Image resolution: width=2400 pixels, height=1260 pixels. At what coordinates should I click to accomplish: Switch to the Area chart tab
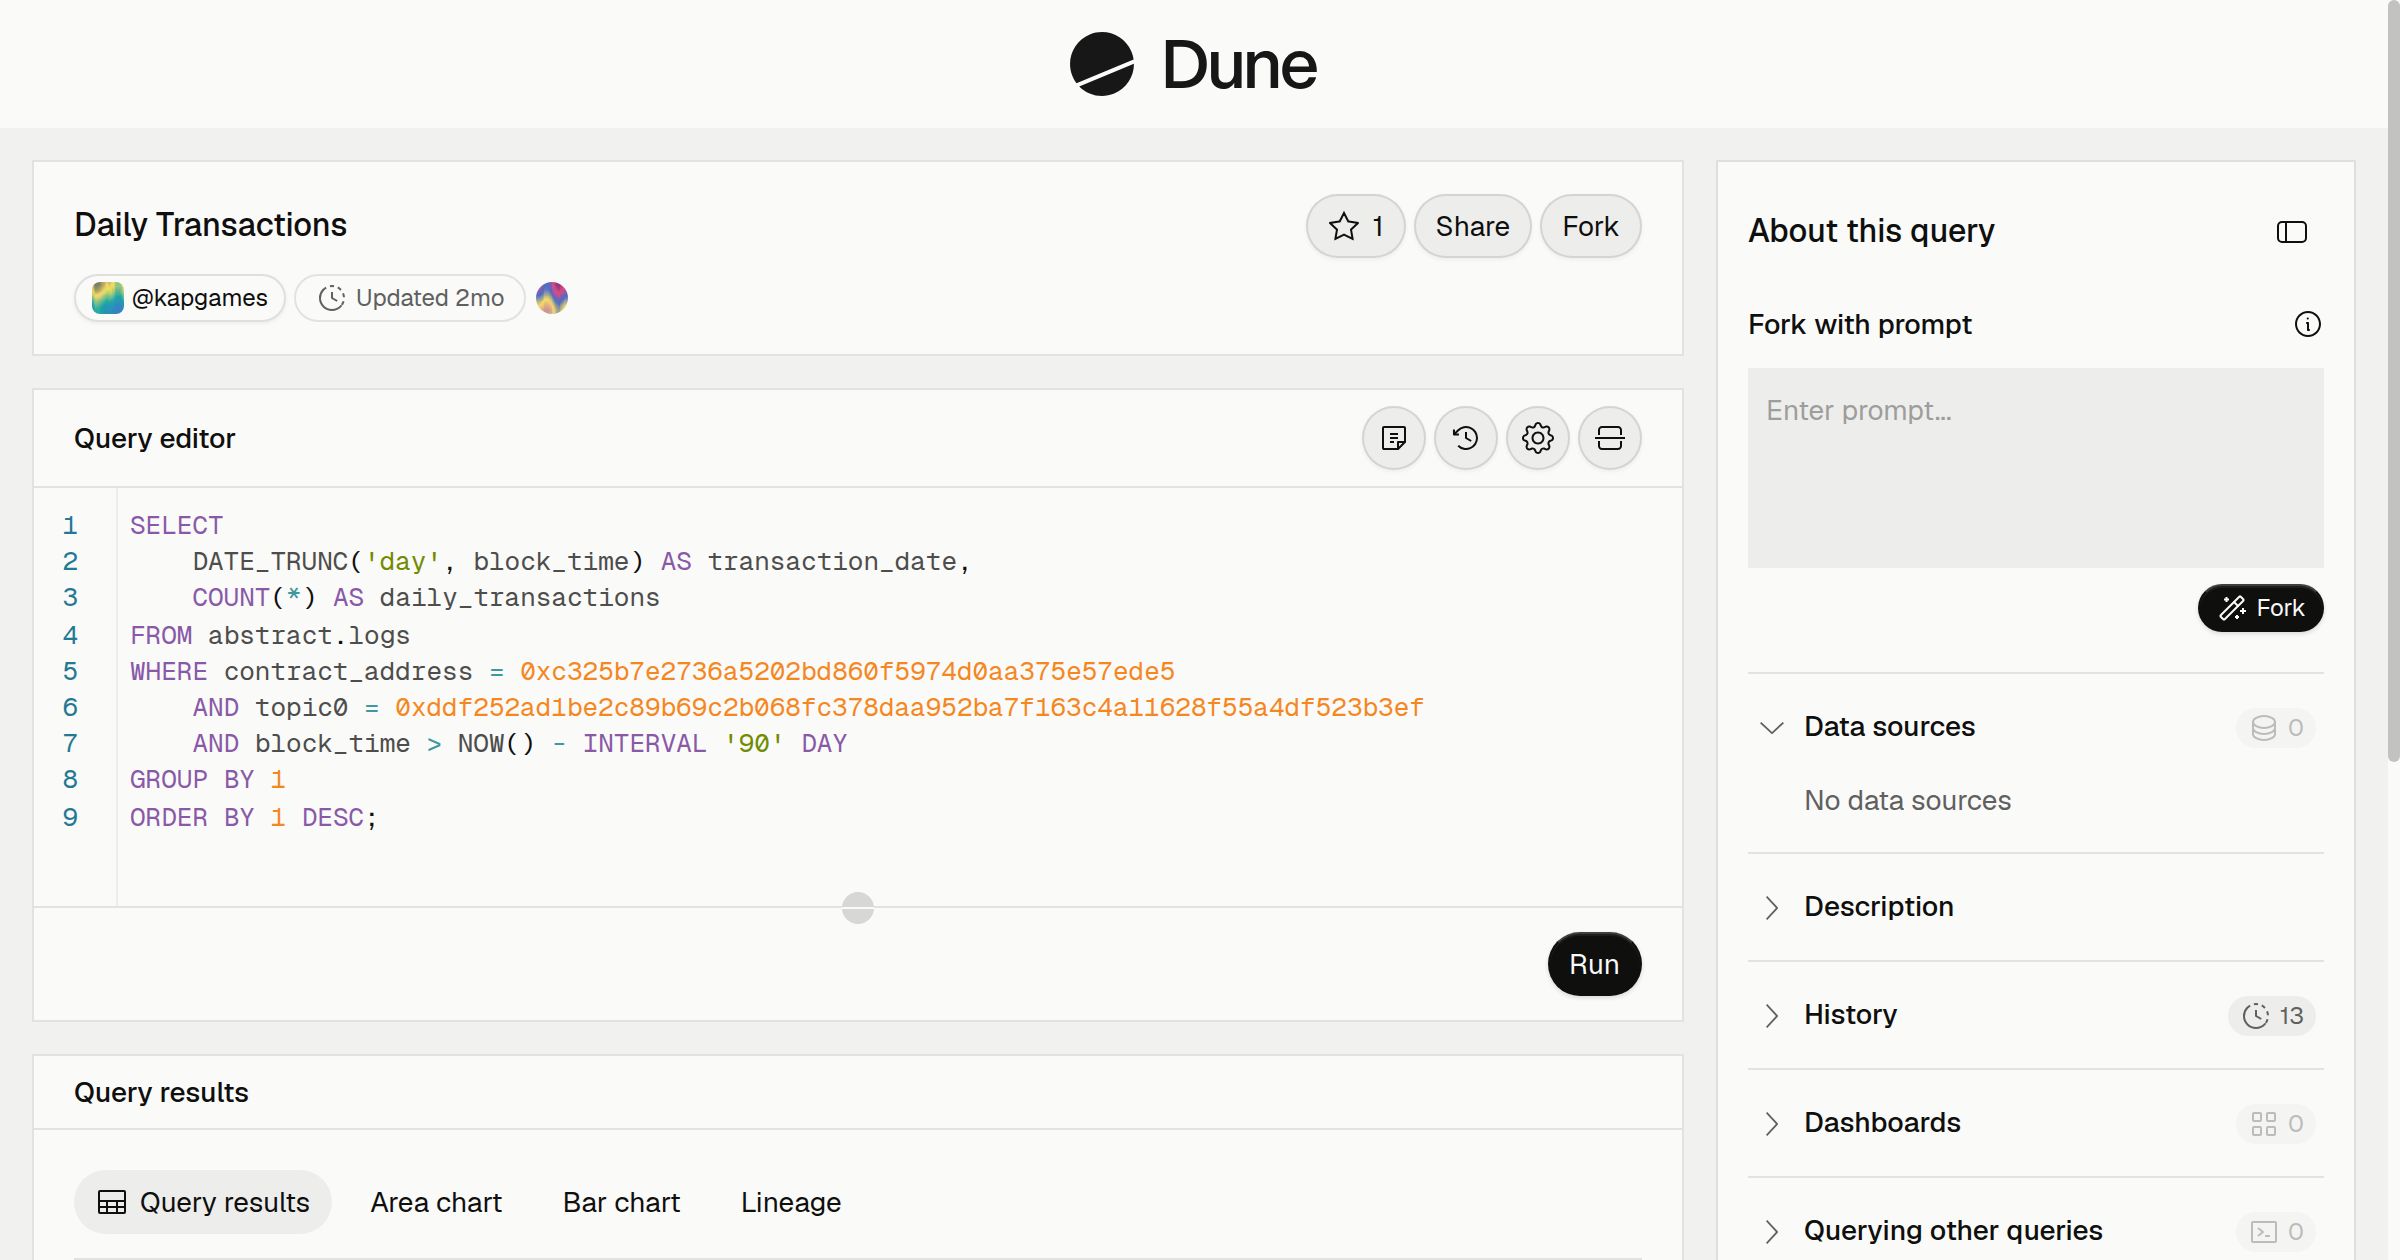click(x=436, y=1202)
